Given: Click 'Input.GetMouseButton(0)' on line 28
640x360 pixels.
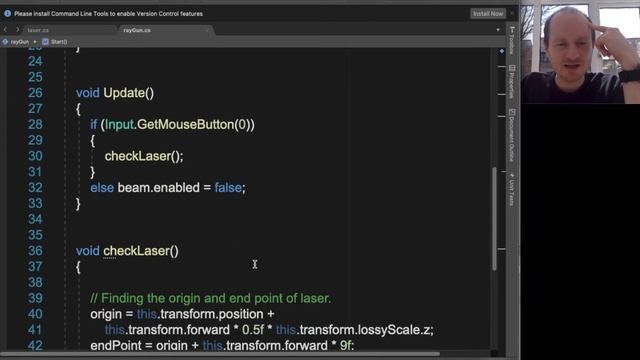Looking at the screenshot, I should [x=178, y=124].
